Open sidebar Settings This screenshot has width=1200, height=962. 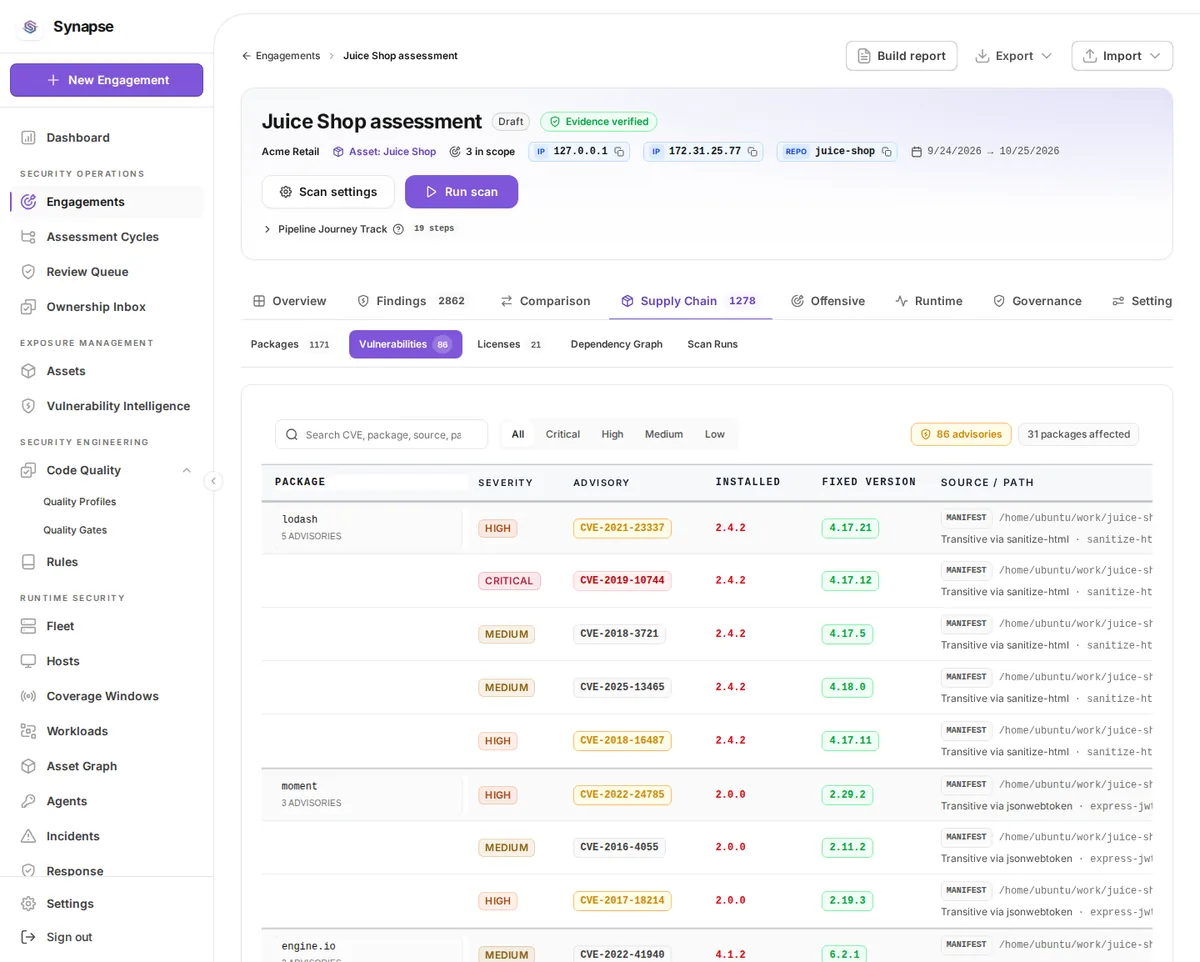(x=106, y=903)
